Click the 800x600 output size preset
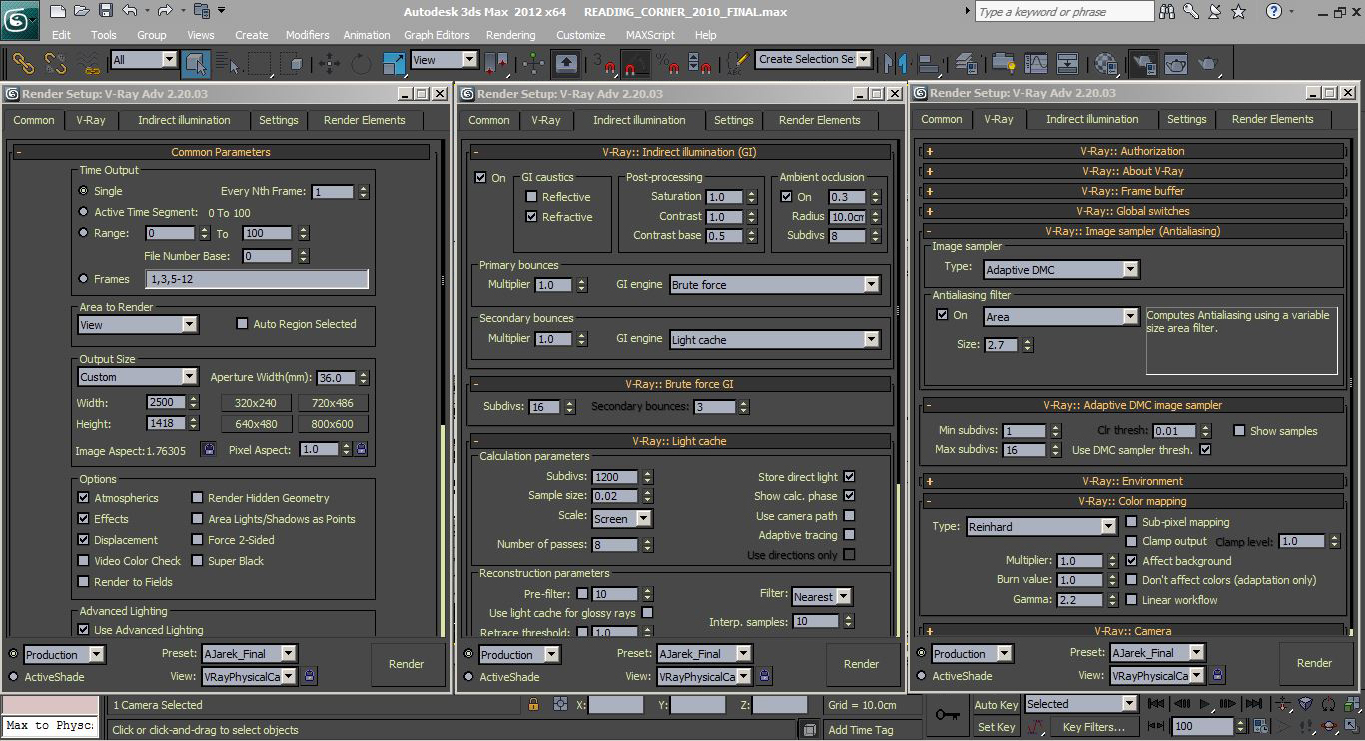Screen dimensions: 1365x741 click(x=332, y=424)
